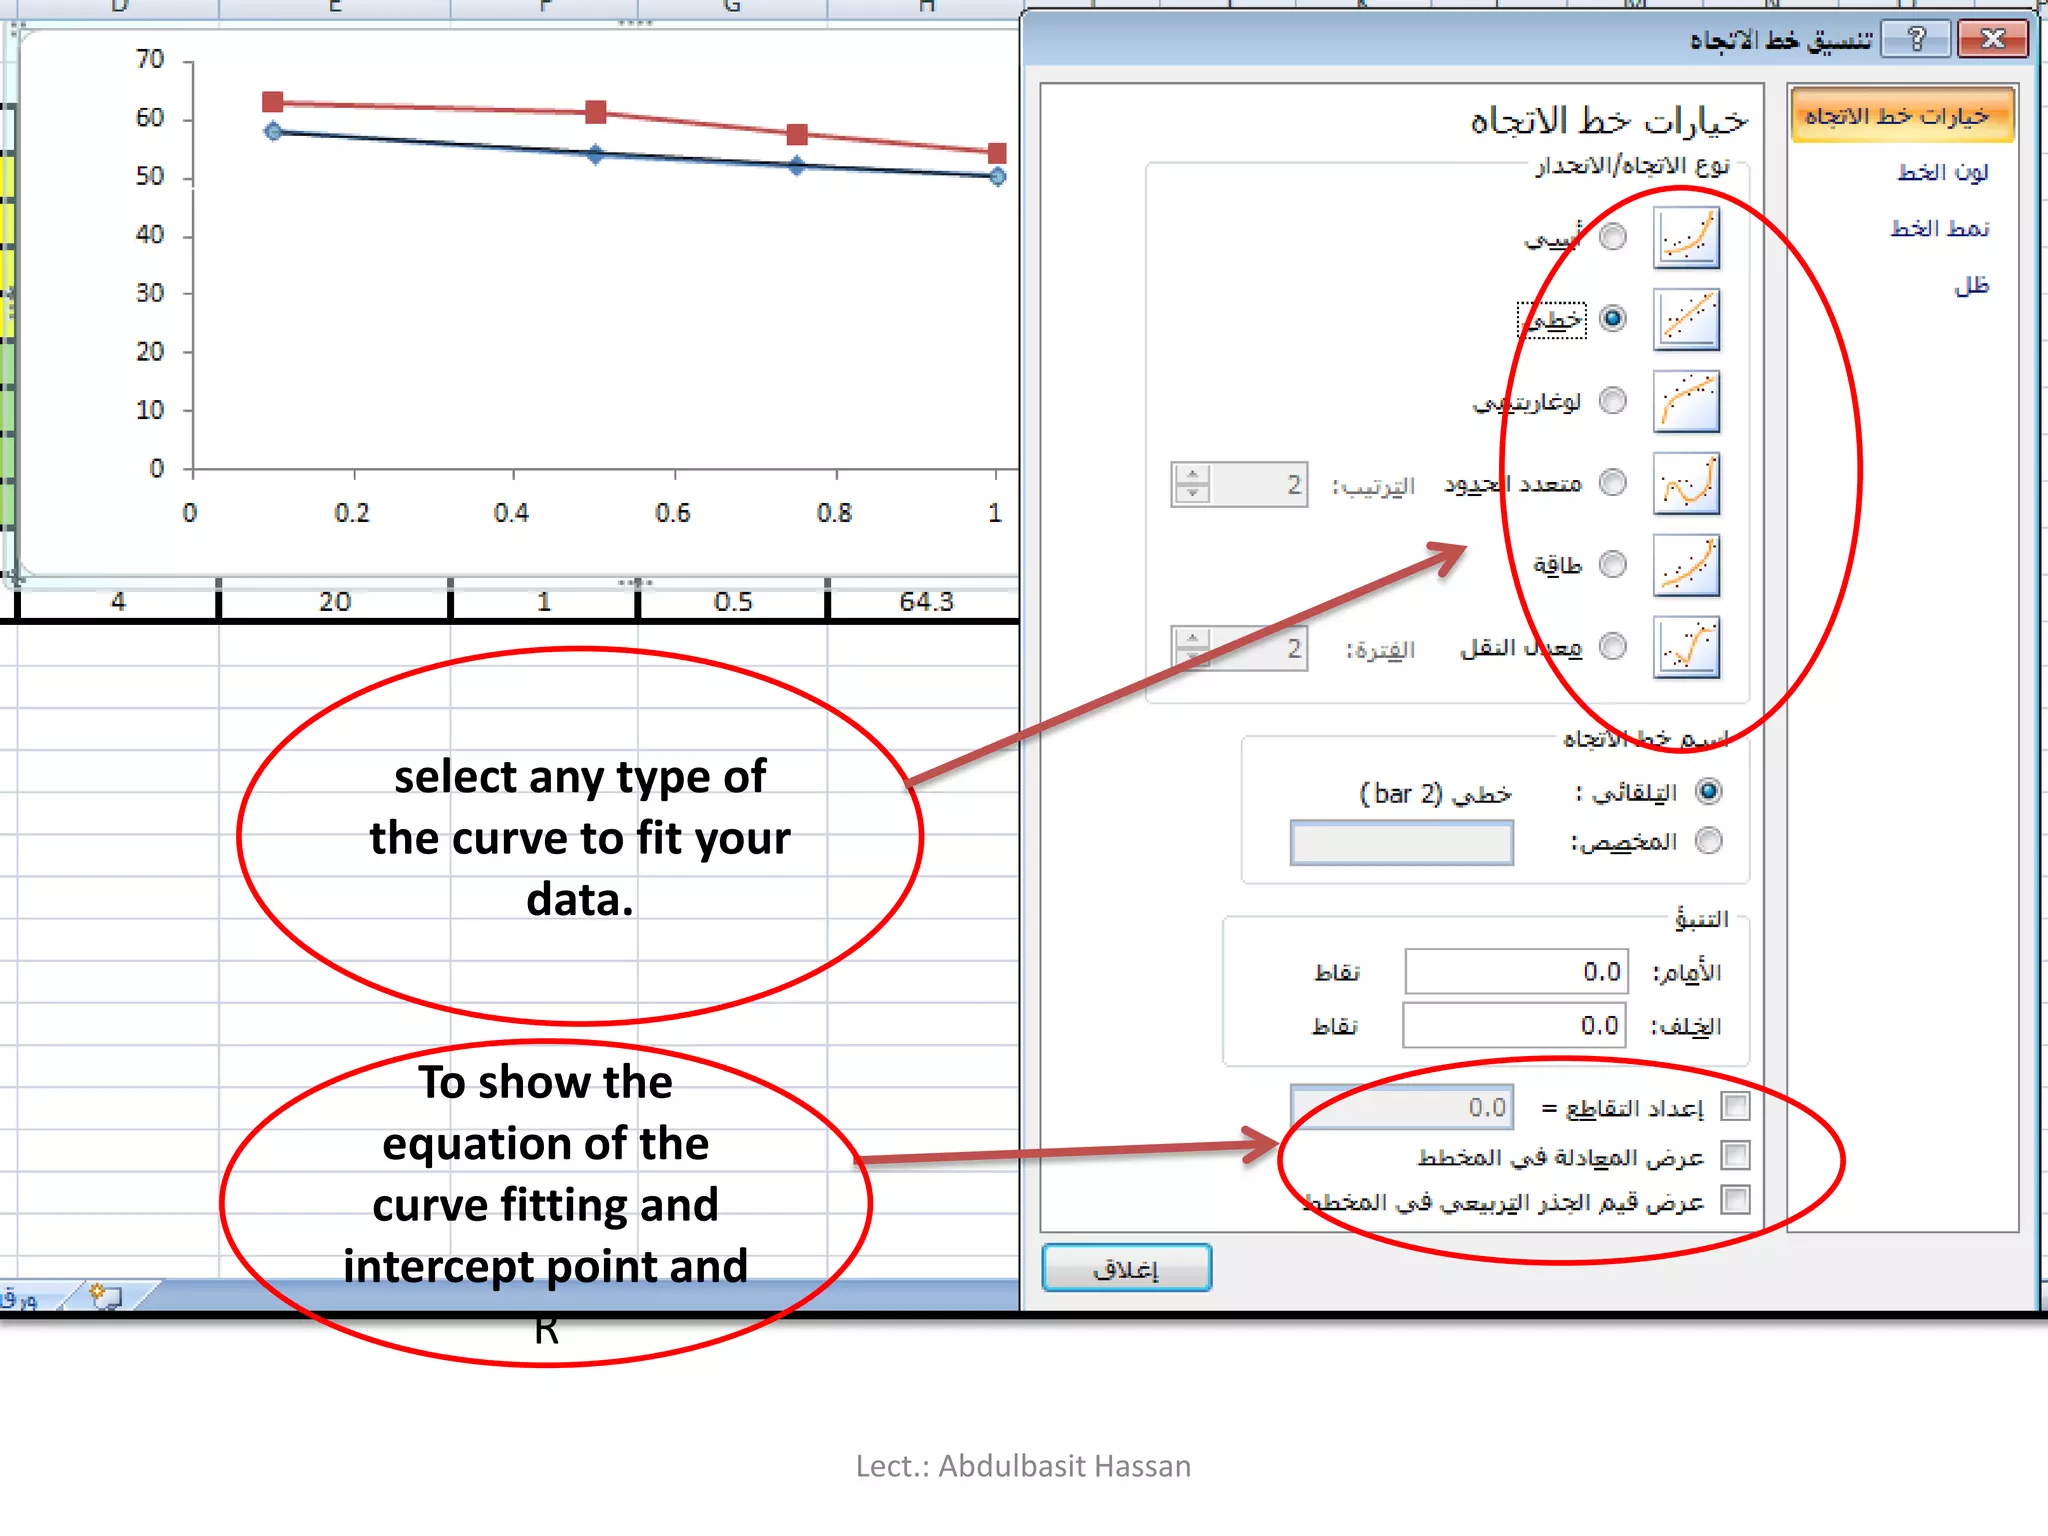Open the Line Color (لون الخط) tab
Image resolution: width=2048 pixels, height=1536 pixels.
click(1943, 172)
